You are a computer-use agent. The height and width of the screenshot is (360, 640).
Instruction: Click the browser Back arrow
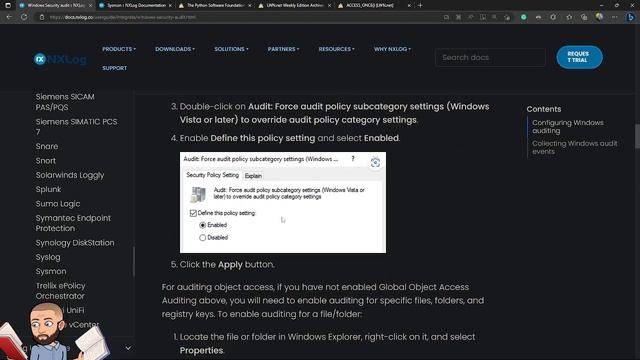tap(9, 17)
